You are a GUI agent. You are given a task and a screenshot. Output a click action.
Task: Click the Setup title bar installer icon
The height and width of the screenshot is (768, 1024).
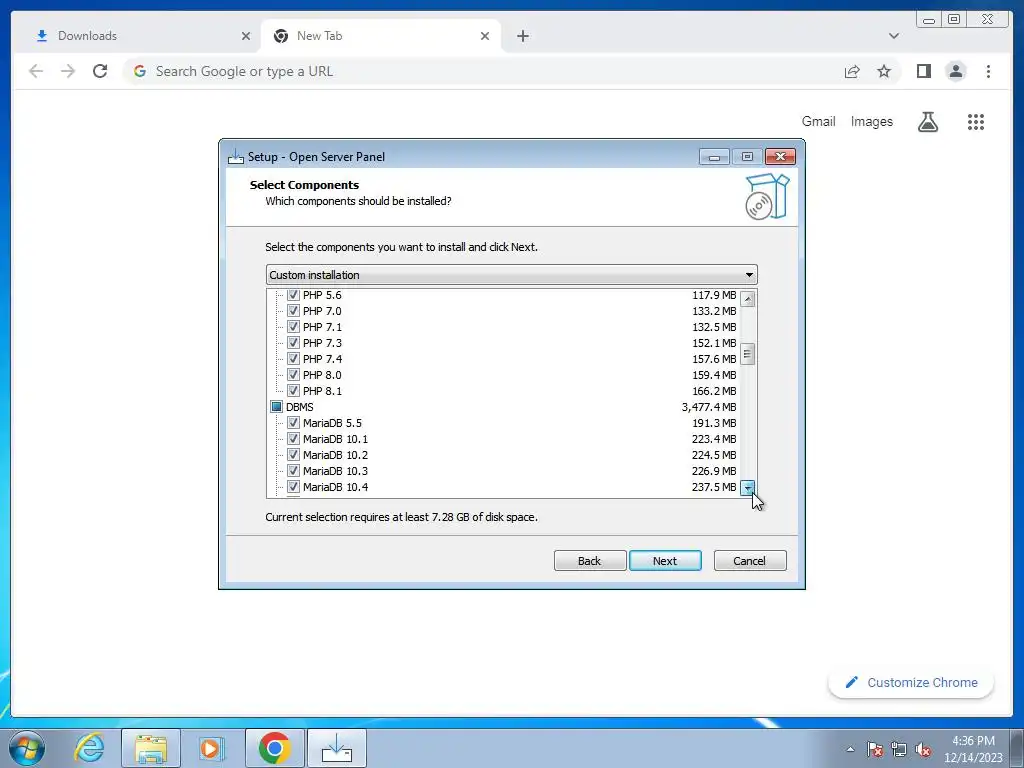[235, 157]
